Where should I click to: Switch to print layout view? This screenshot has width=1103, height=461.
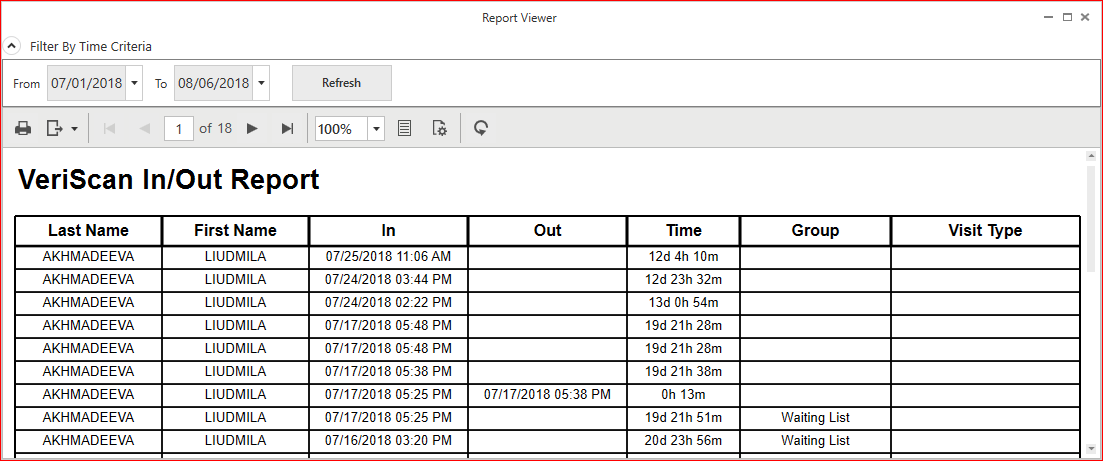coord(404,129)
